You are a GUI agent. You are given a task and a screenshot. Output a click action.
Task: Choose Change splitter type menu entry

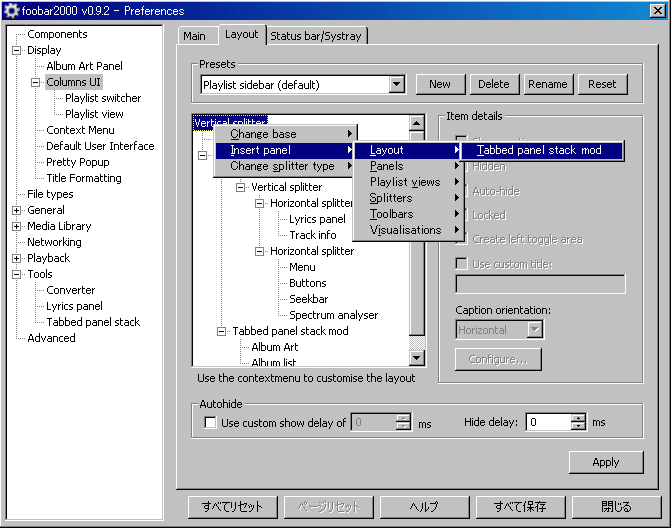[285, 166]
